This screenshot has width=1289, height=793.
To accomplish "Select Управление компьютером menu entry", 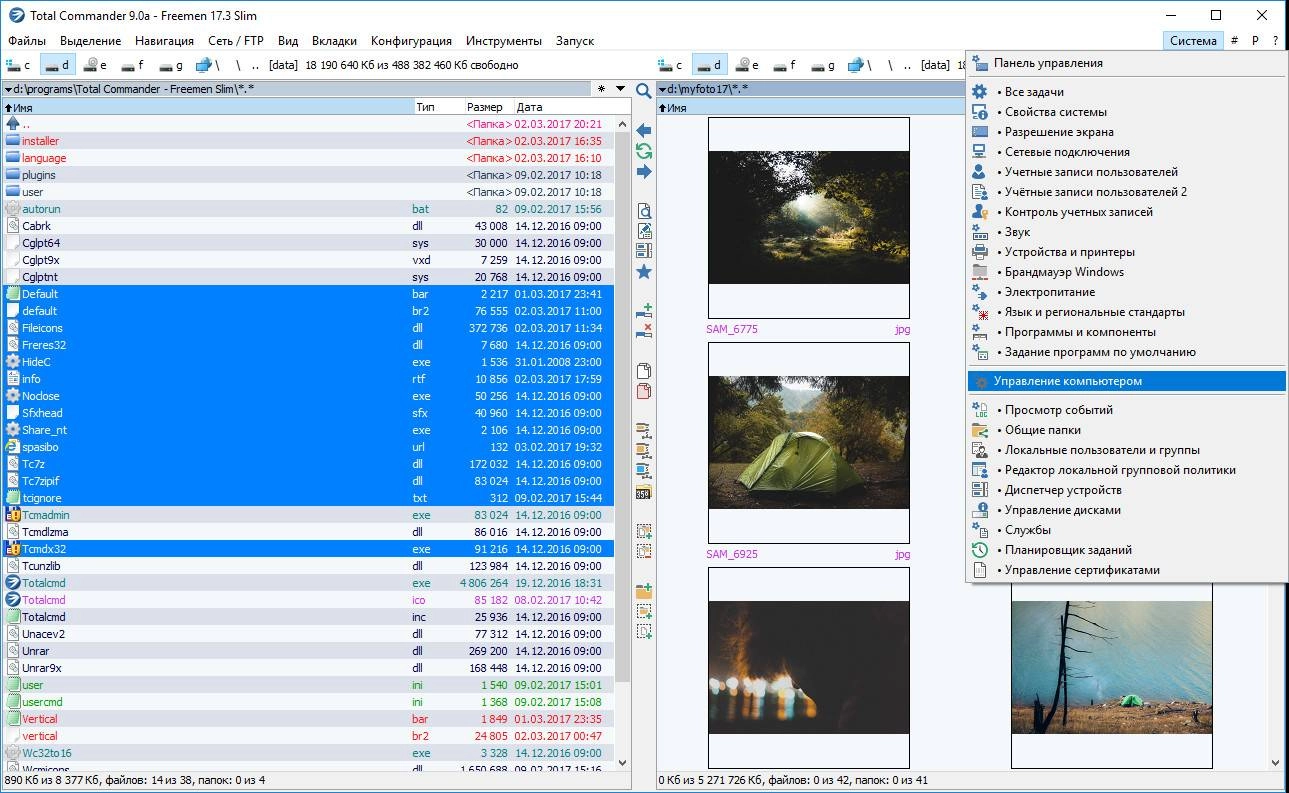I will tap(1126, 381).
